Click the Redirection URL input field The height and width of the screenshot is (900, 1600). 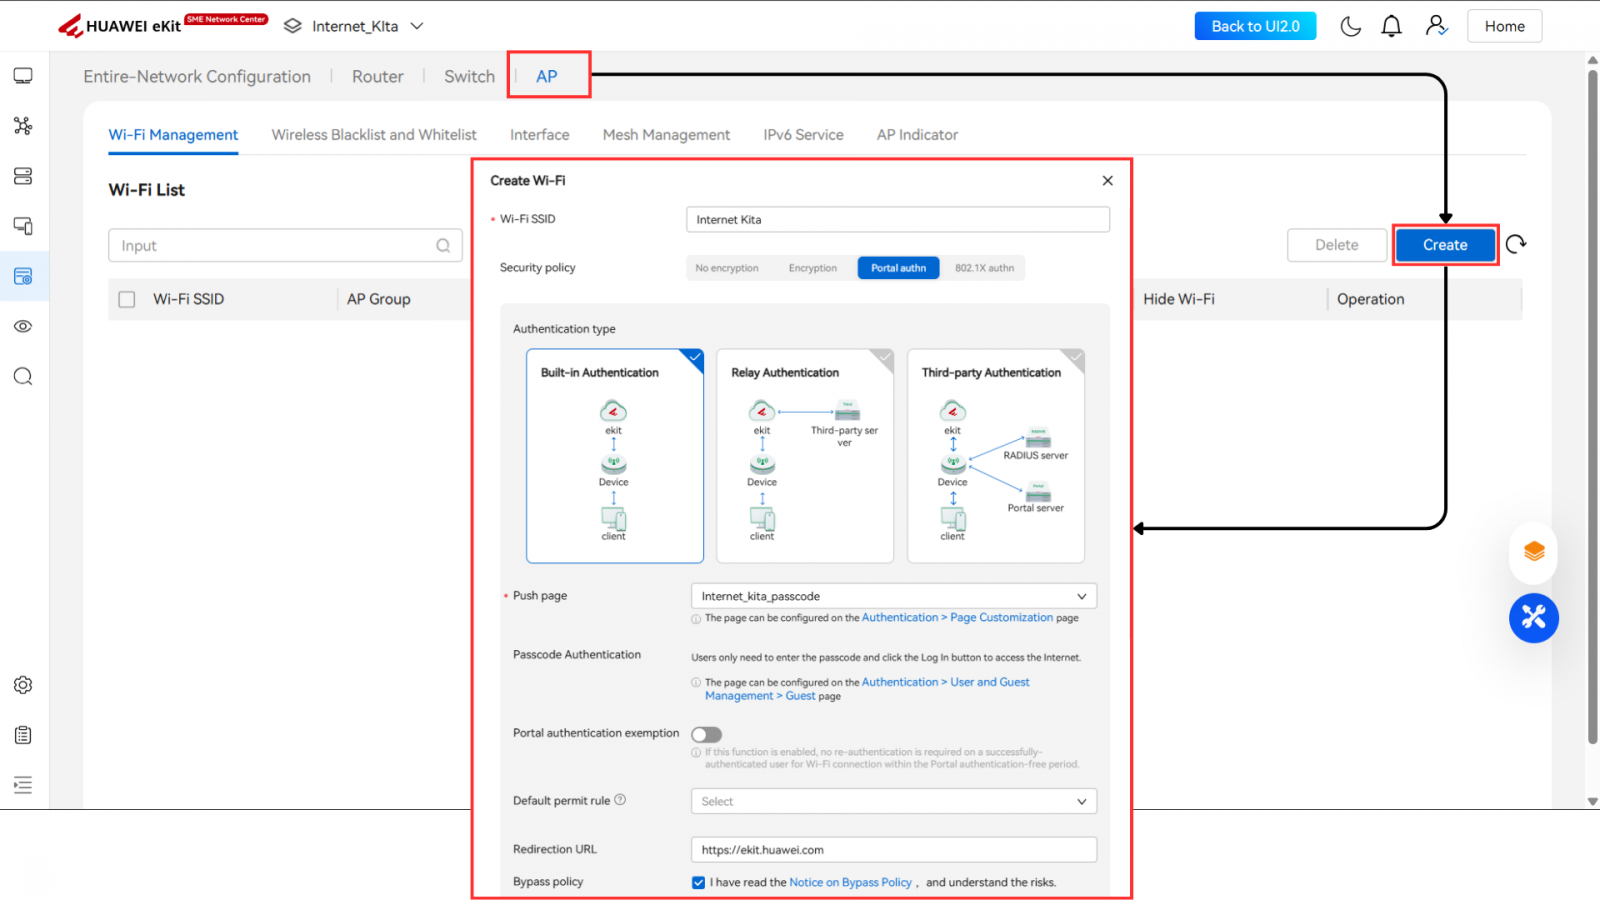click(x=893, y=850)
